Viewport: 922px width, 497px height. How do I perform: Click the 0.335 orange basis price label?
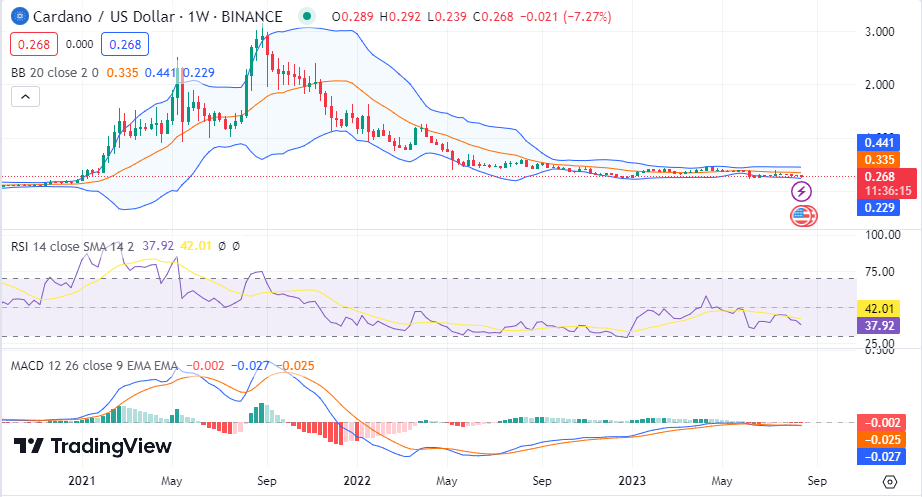point(878,159)
